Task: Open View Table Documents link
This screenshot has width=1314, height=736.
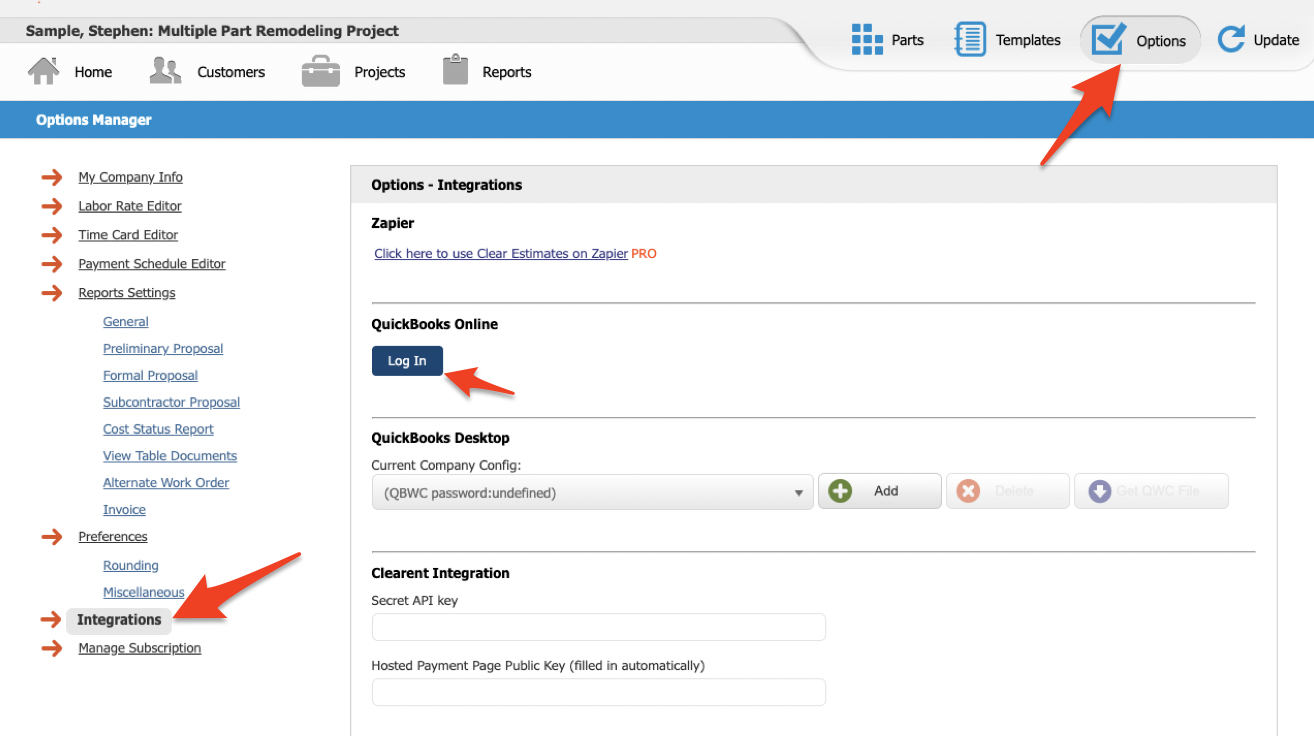Action: tap(170, 456)
